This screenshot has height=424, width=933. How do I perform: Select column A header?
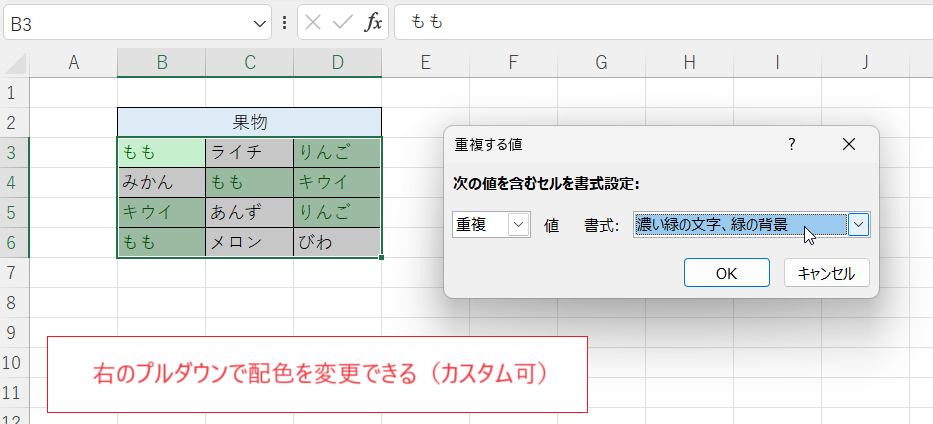pyautogui.click(x=74, y=62)
